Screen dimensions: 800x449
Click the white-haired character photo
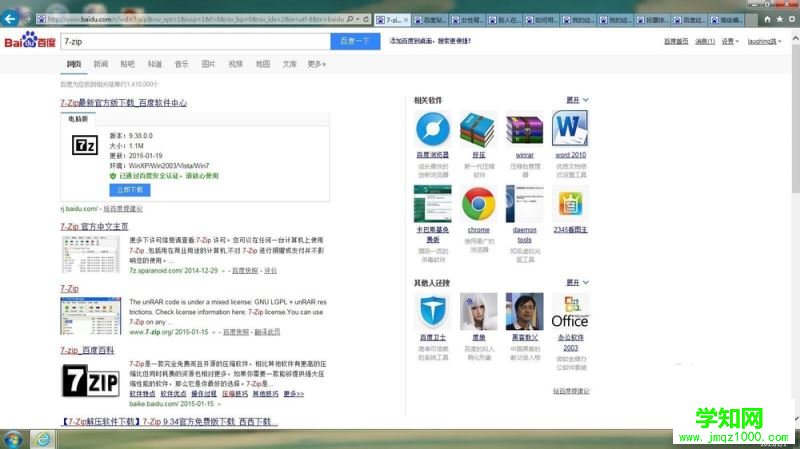[x=478, y=311]
